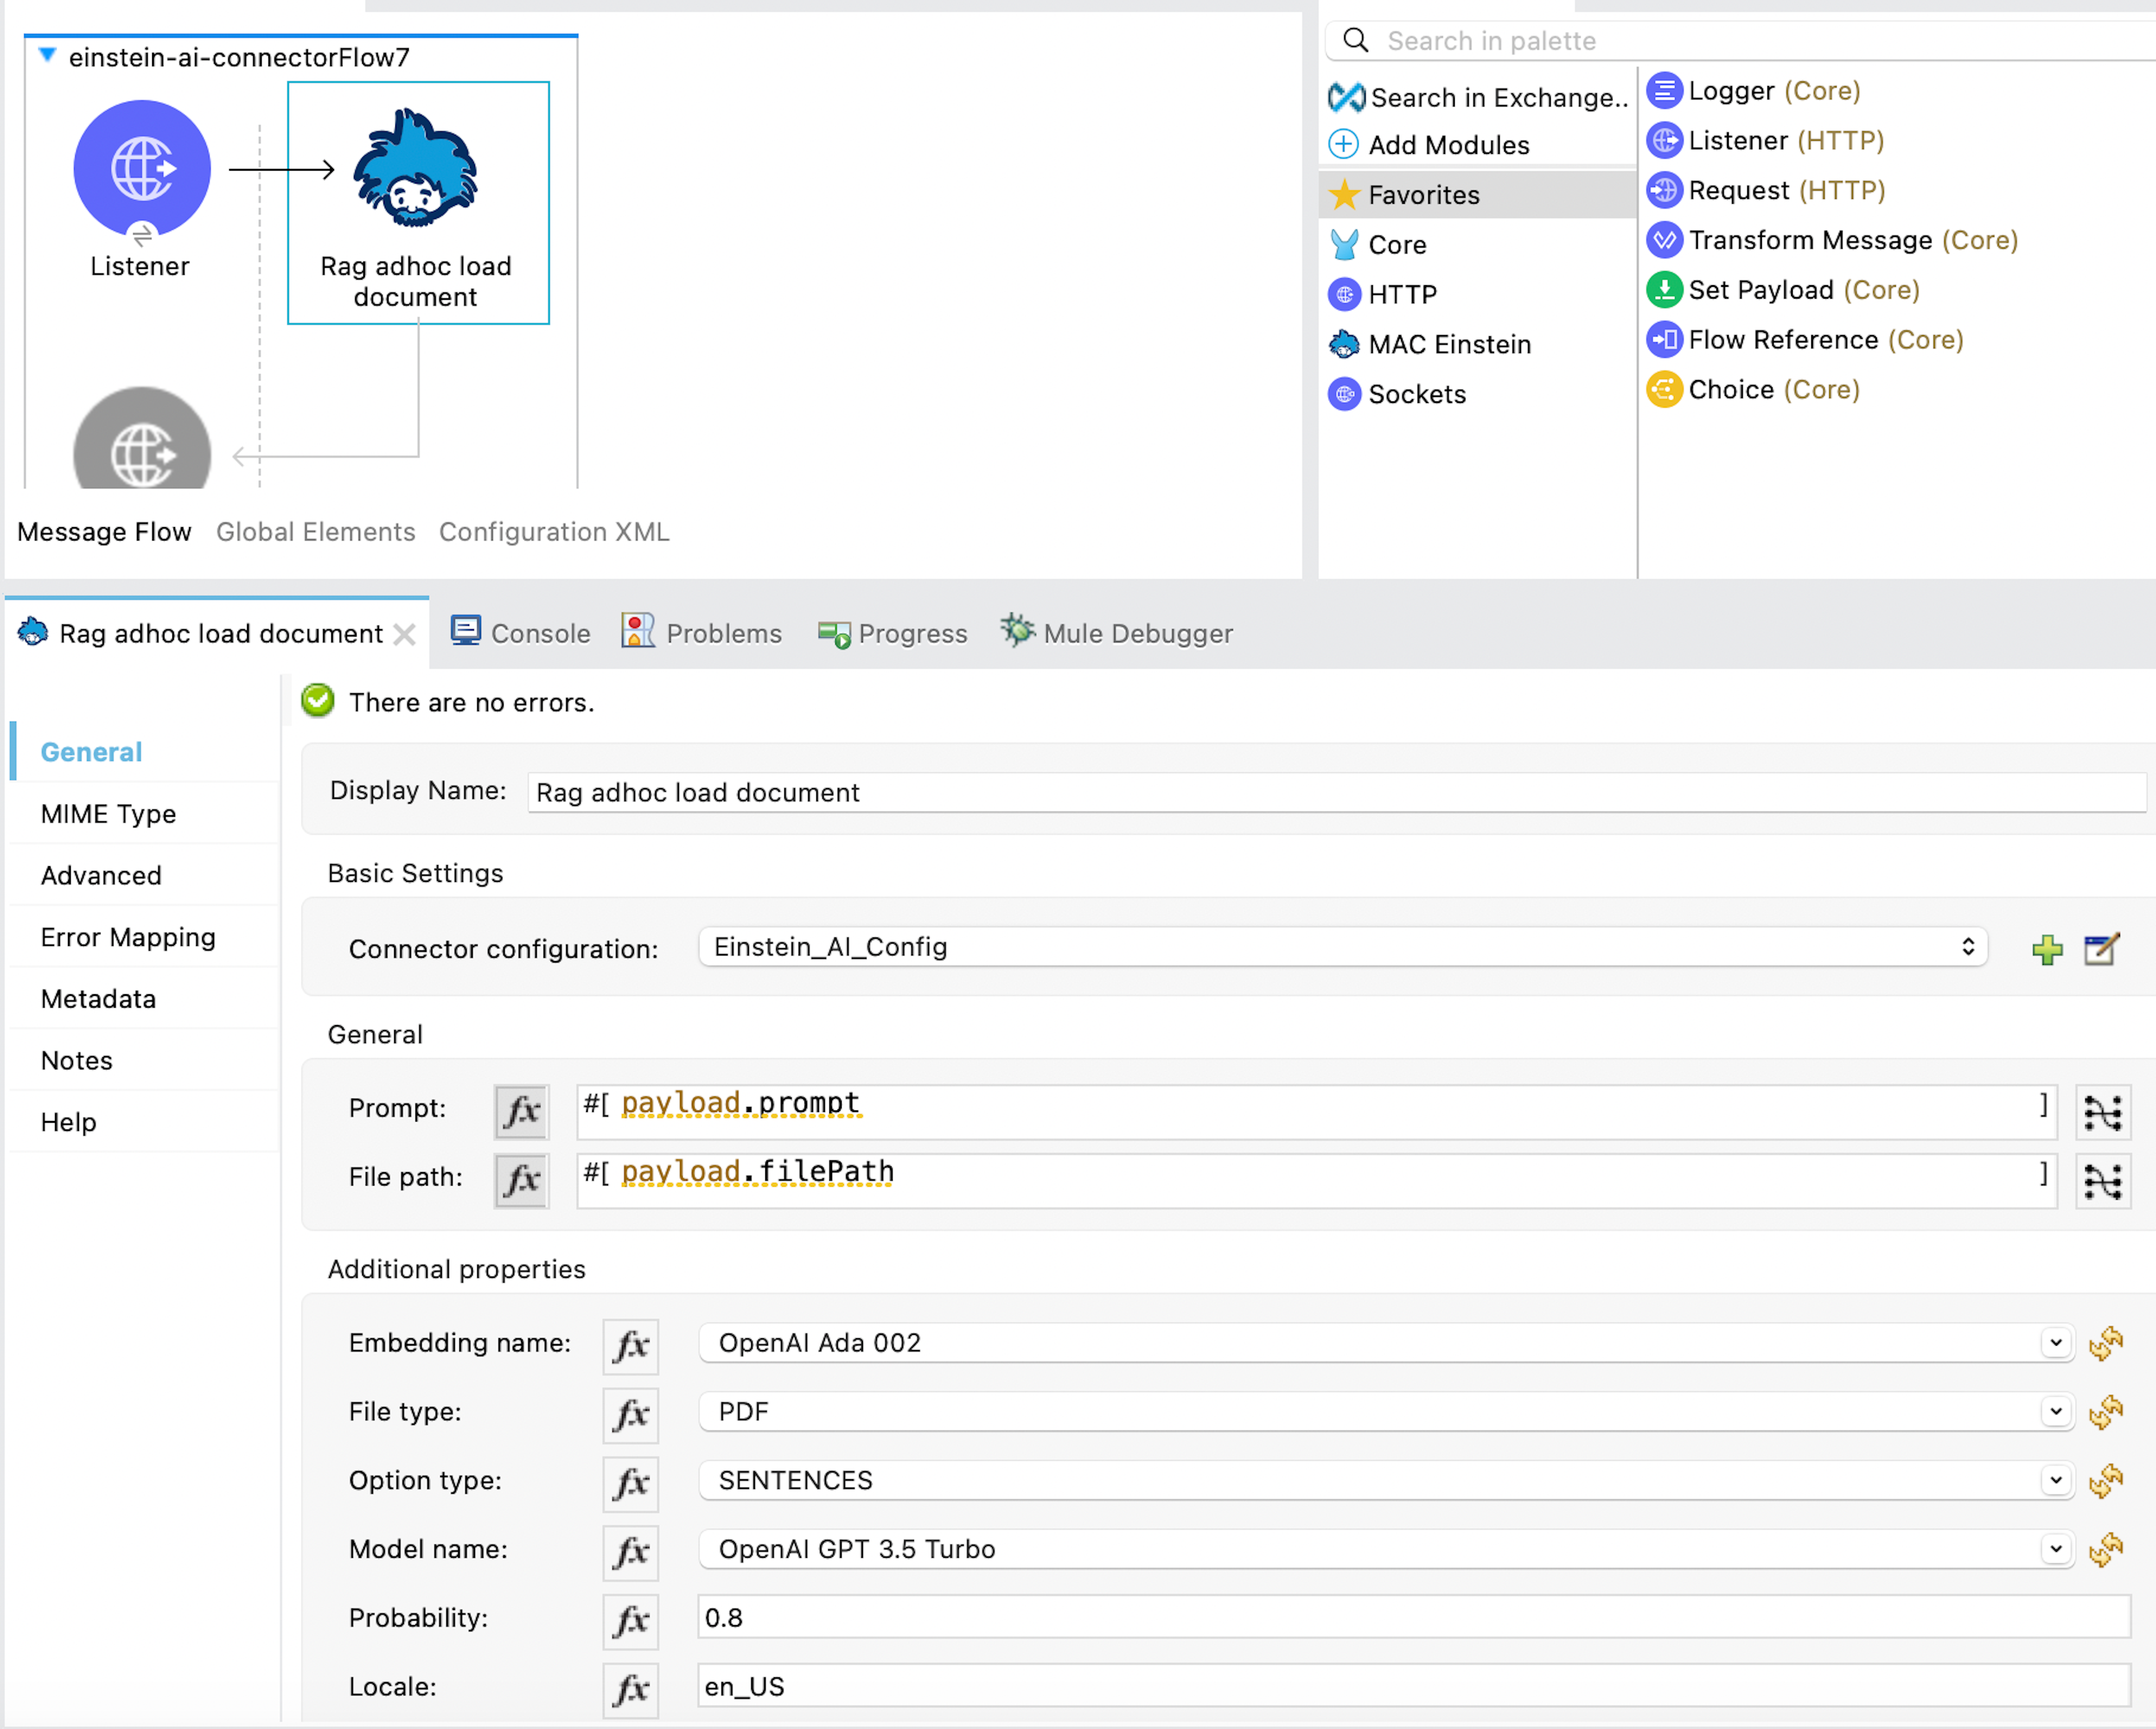Select the Core palette category
This screenshot has height=1729, width=2156.
[x=1378, y=245]
